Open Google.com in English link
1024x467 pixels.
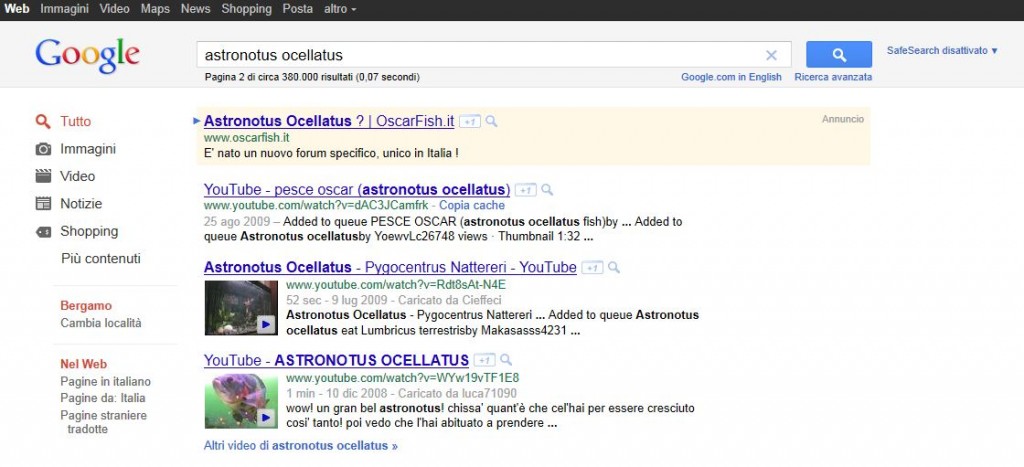(731, 77)
